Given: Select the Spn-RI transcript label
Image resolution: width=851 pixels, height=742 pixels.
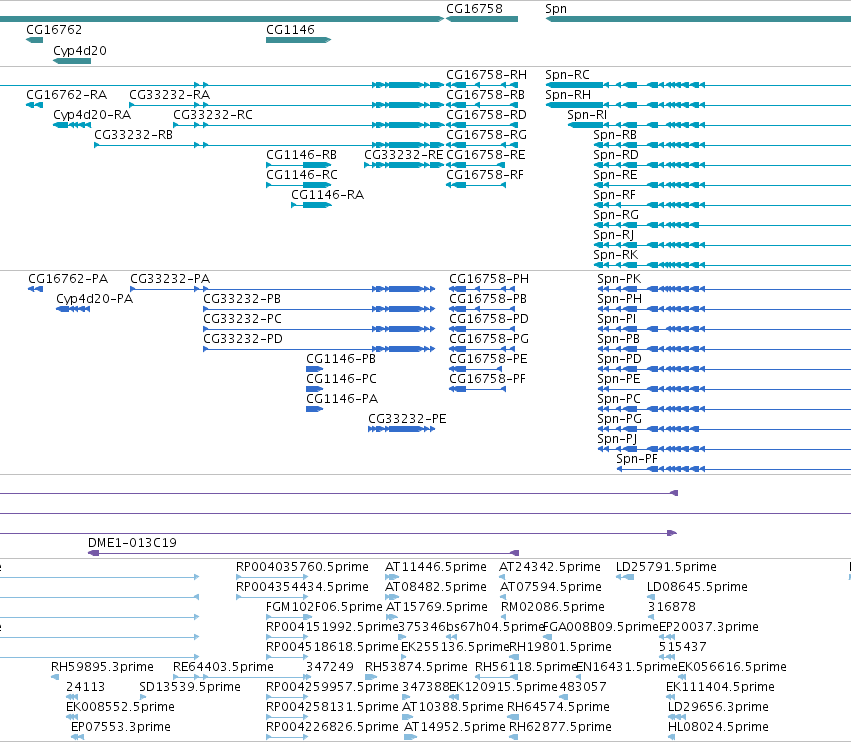Looking at the screenshot, I should (587, 115).
